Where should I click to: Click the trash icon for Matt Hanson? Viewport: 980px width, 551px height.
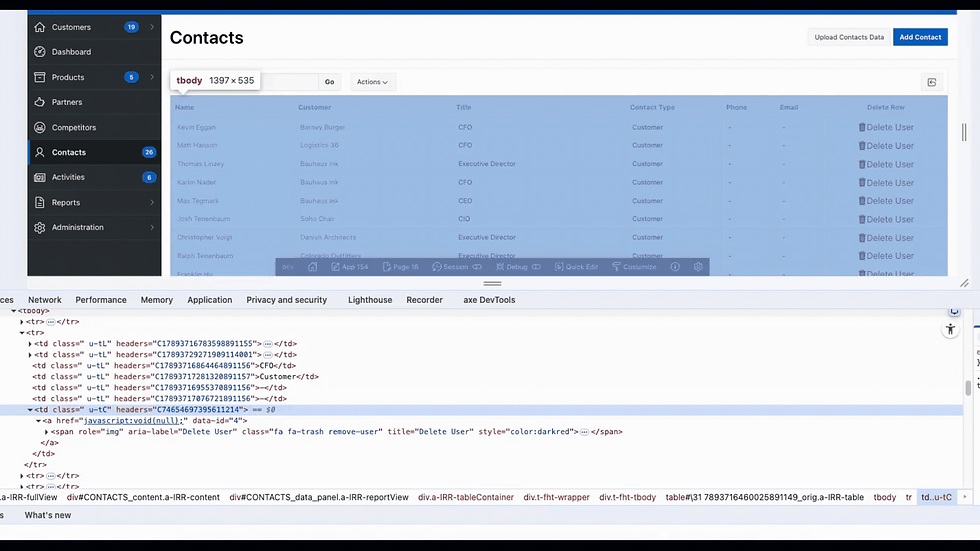[862, 146]
